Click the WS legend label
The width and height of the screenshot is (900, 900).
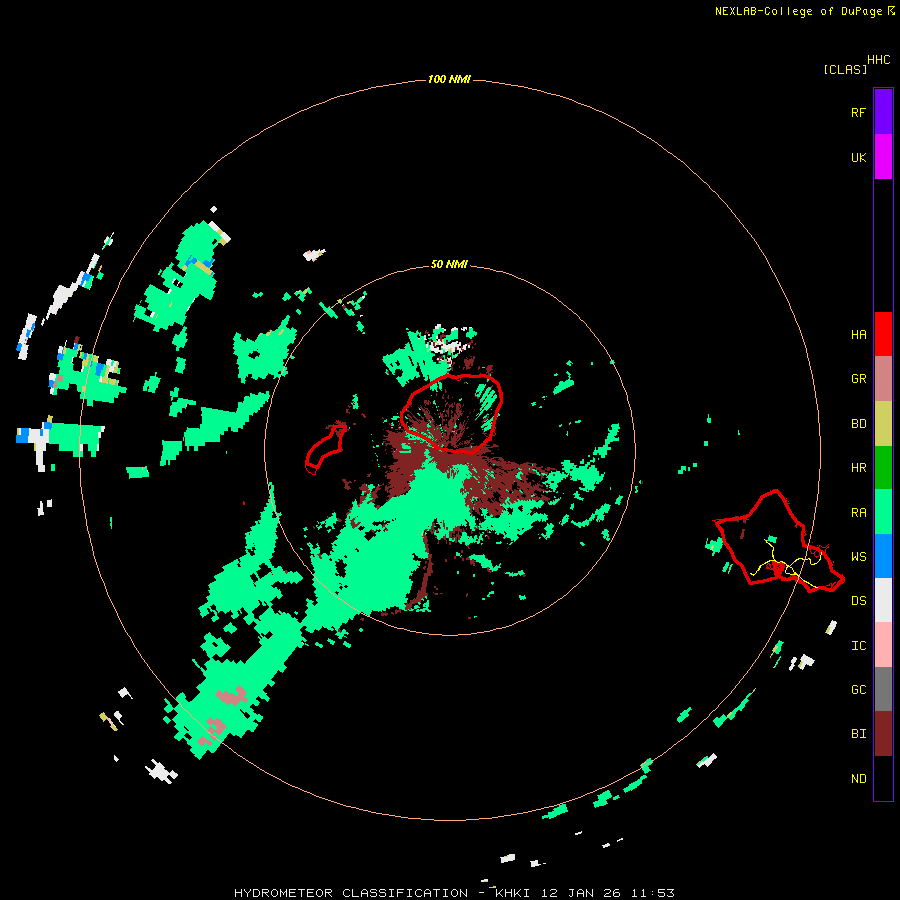(858, 557)
